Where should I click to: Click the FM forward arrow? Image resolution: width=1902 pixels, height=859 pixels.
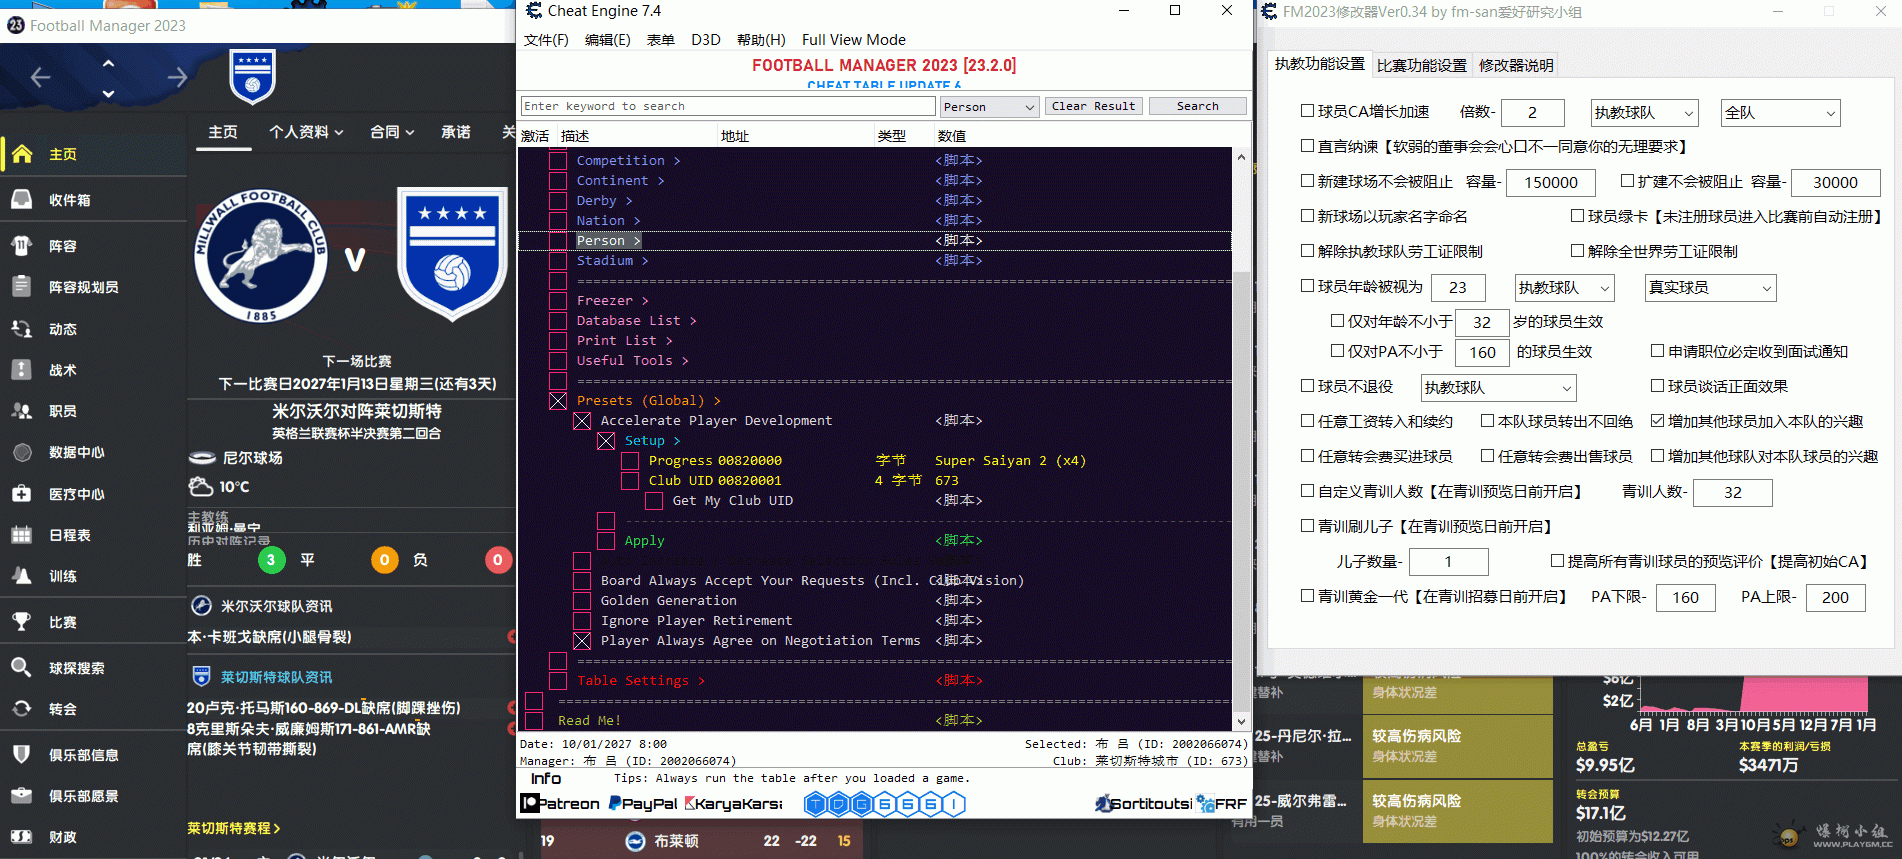pyautogui.click(x=177, y=77)
